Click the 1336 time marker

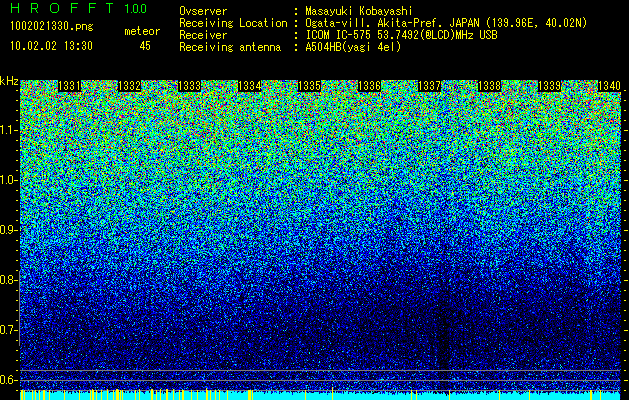(x=369, y=86)
